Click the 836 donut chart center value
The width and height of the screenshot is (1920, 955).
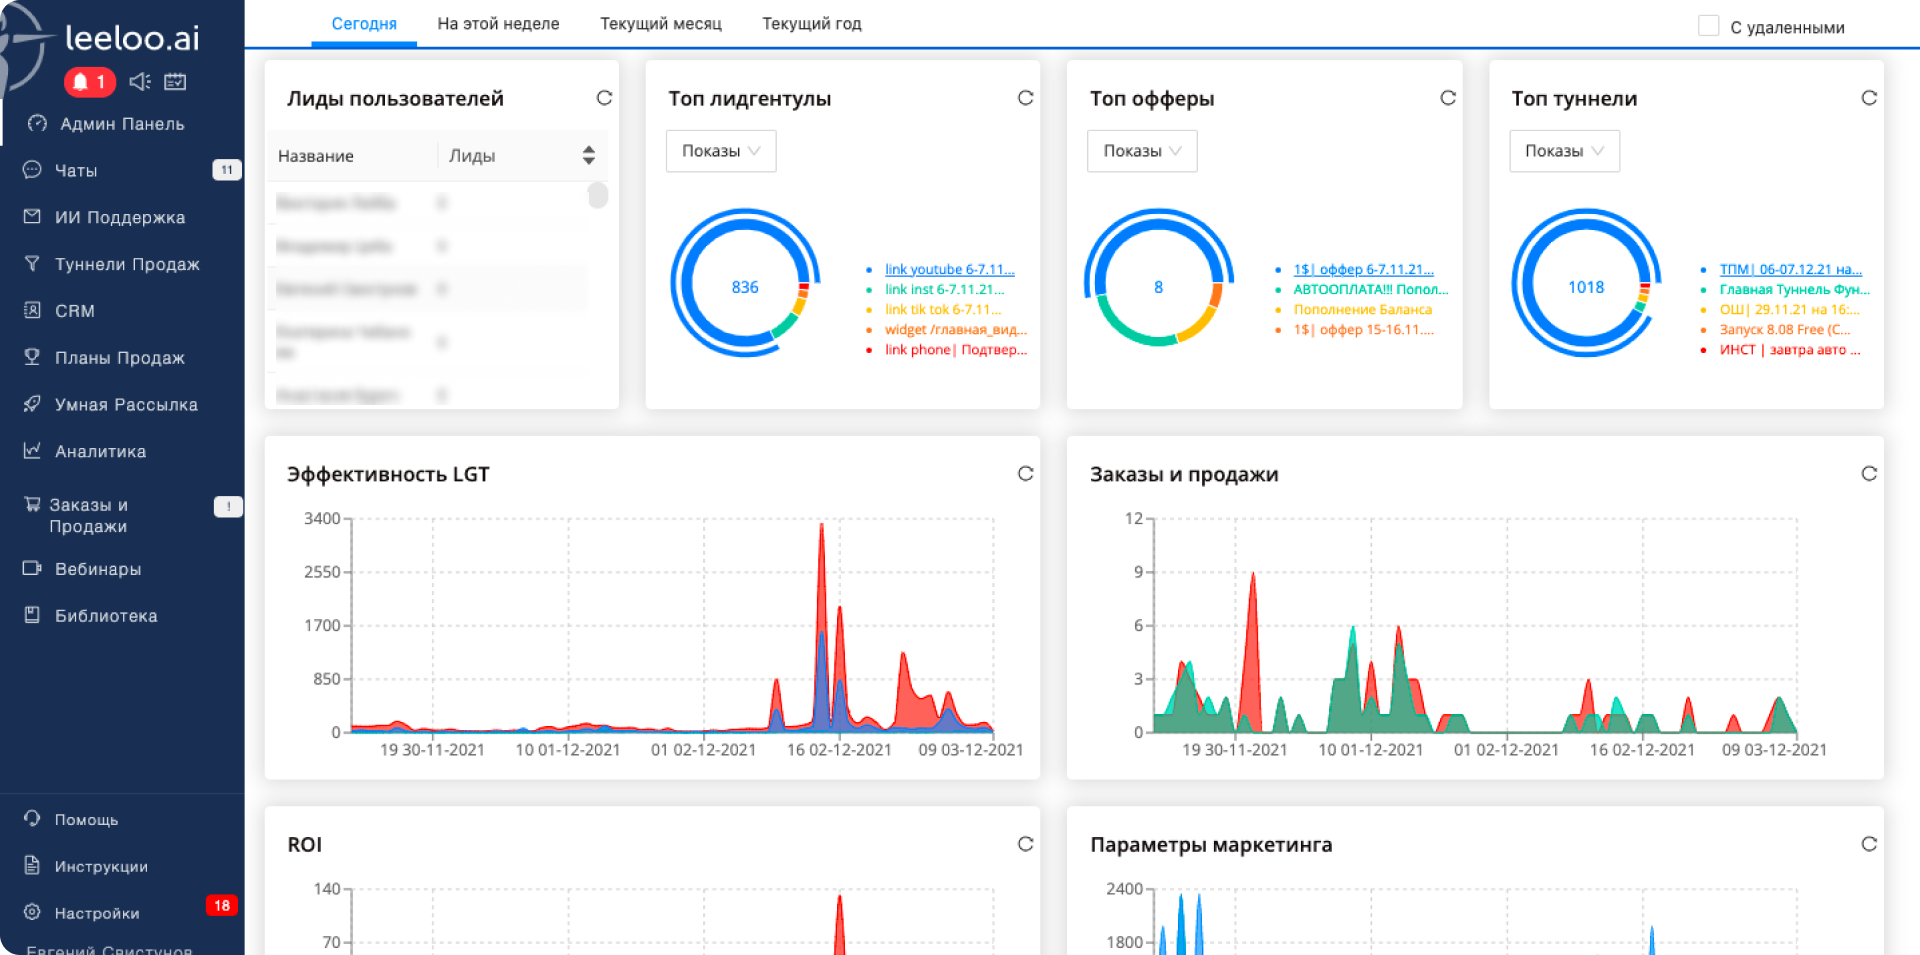(x=745, y=287)
